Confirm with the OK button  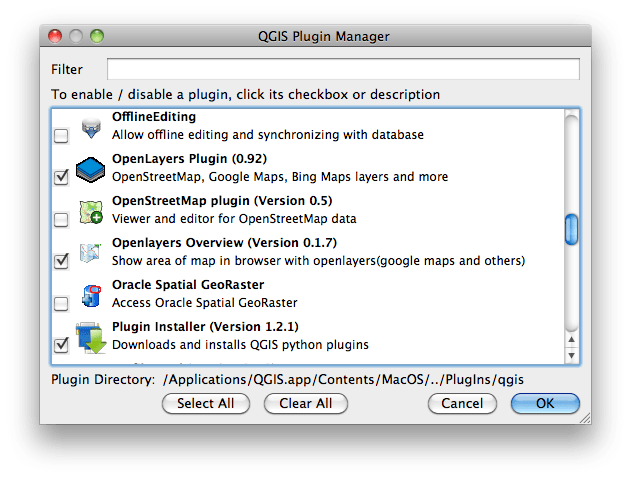click(545, 403)
